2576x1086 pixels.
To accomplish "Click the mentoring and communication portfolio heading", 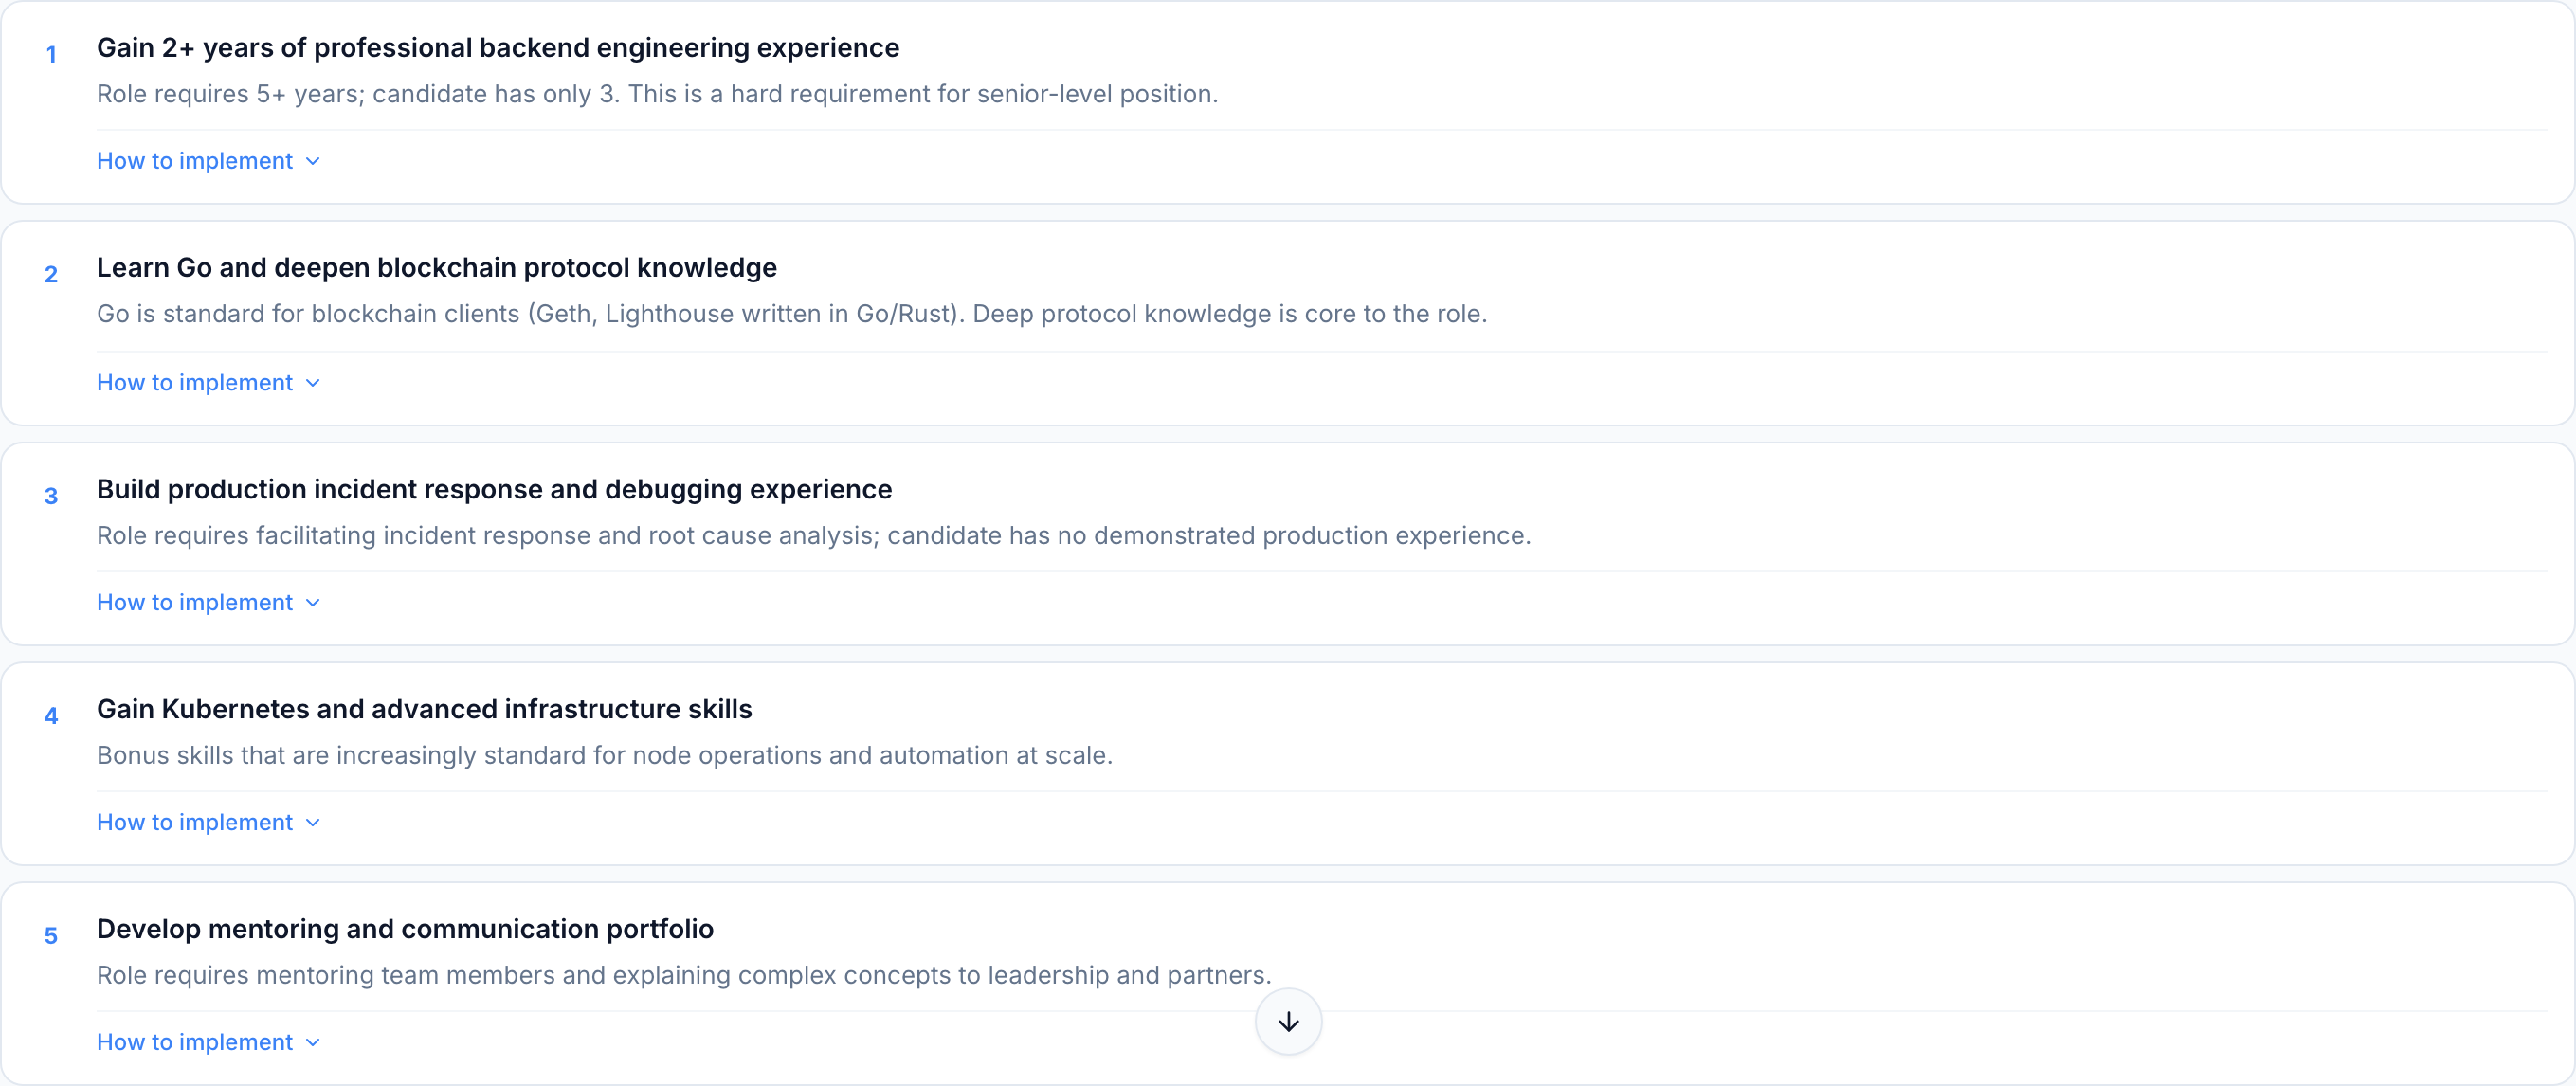I will tap(405, 928).
